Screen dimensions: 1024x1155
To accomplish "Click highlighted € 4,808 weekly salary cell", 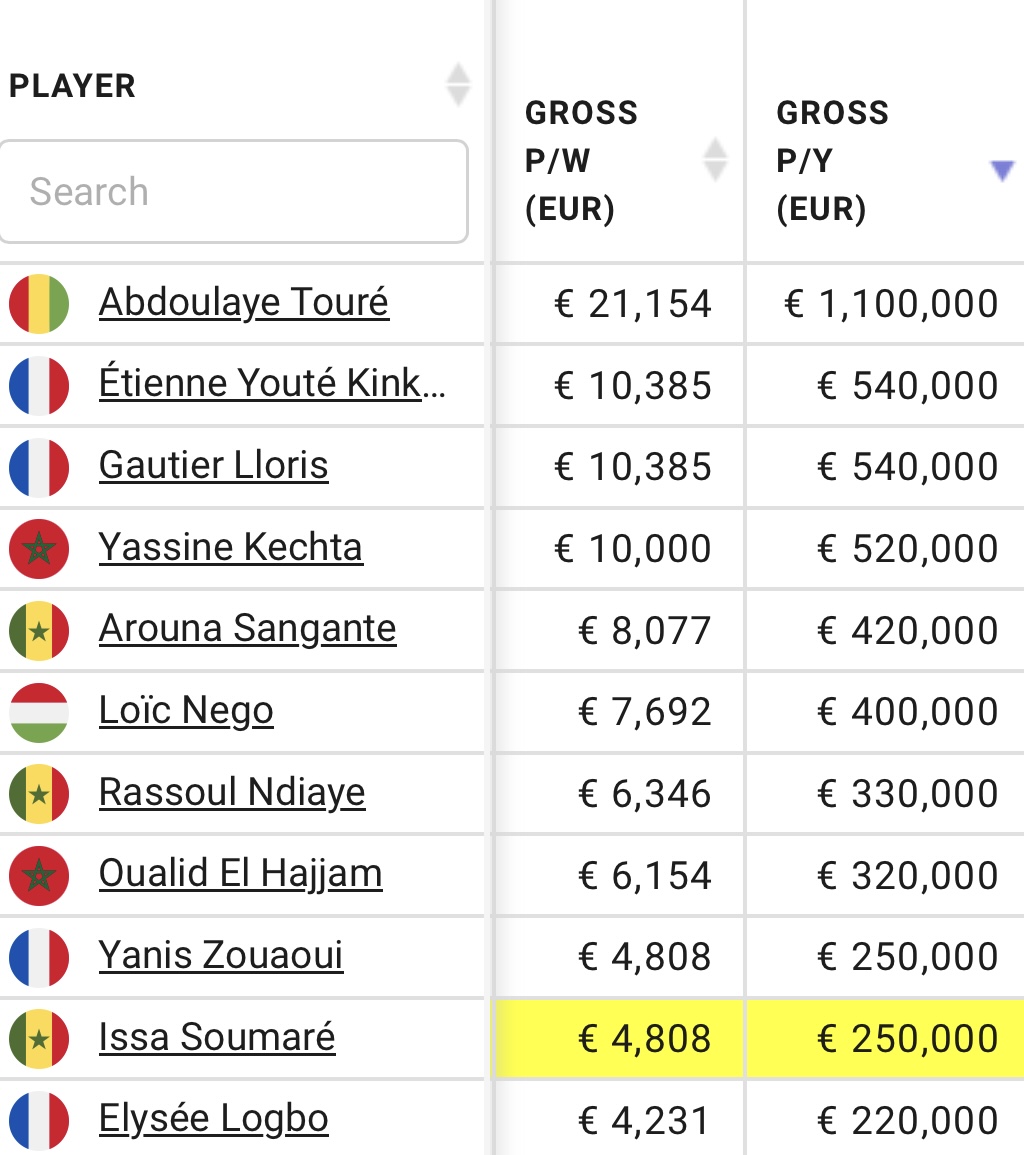I will click(x=619, y=1039).
